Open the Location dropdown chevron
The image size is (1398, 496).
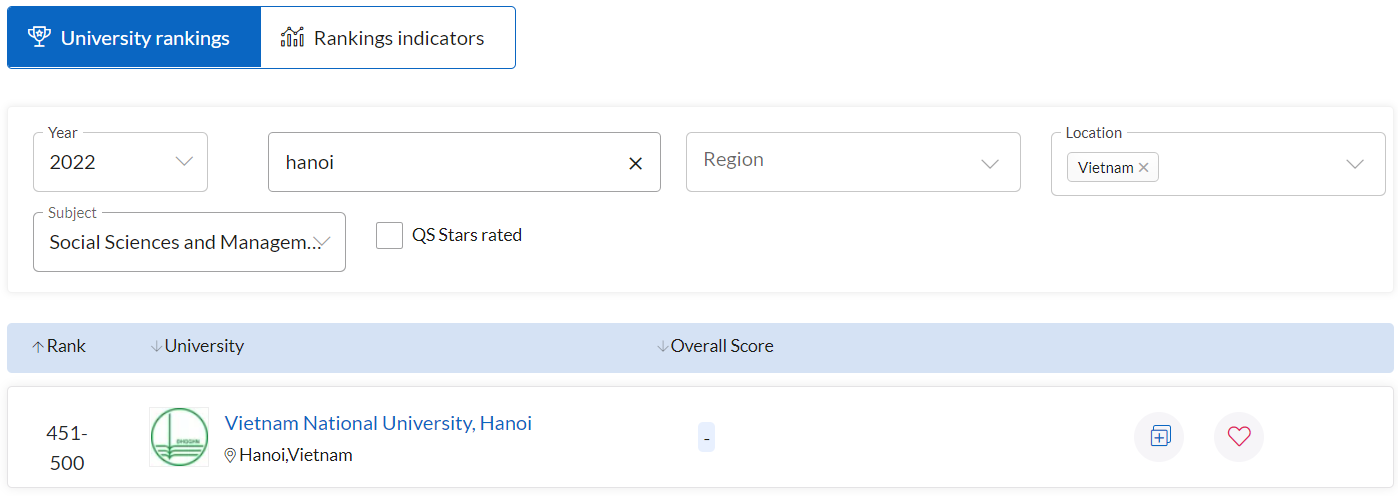[x=1355, y=164]
